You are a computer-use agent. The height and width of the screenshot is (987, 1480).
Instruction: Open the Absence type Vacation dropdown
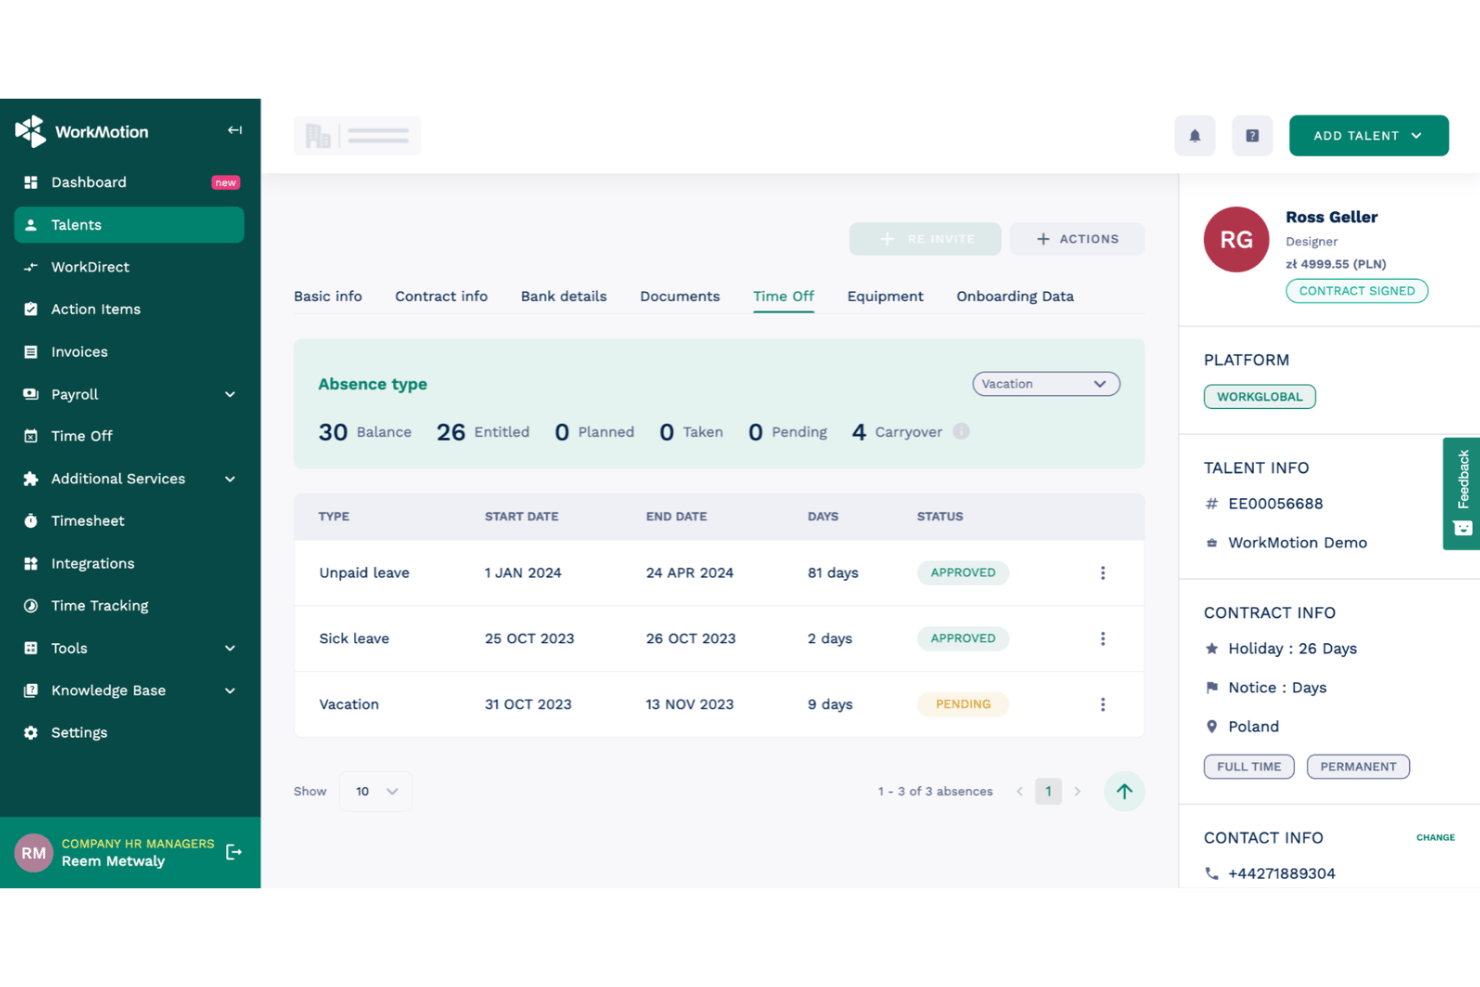pos(1046,384)
